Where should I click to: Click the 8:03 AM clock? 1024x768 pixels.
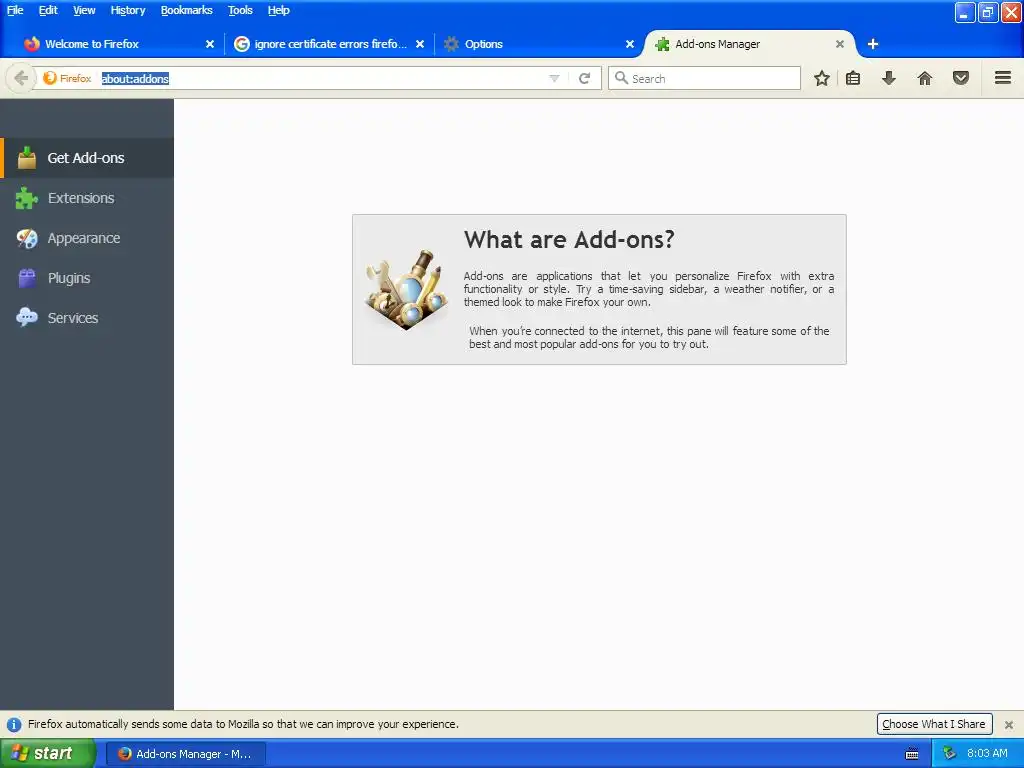click(987, 754)
